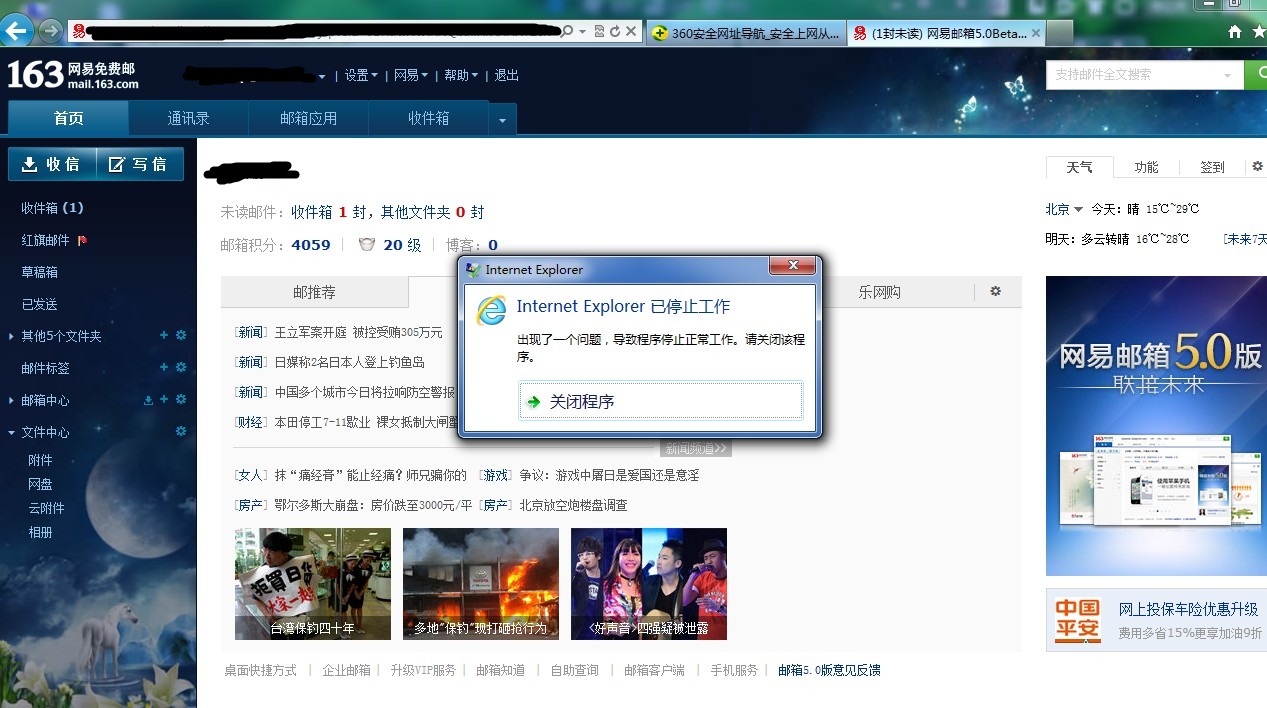The image size is (1267, 708).
Task: Click the gear icon next to 邮件标签
Action: [181, 367]
